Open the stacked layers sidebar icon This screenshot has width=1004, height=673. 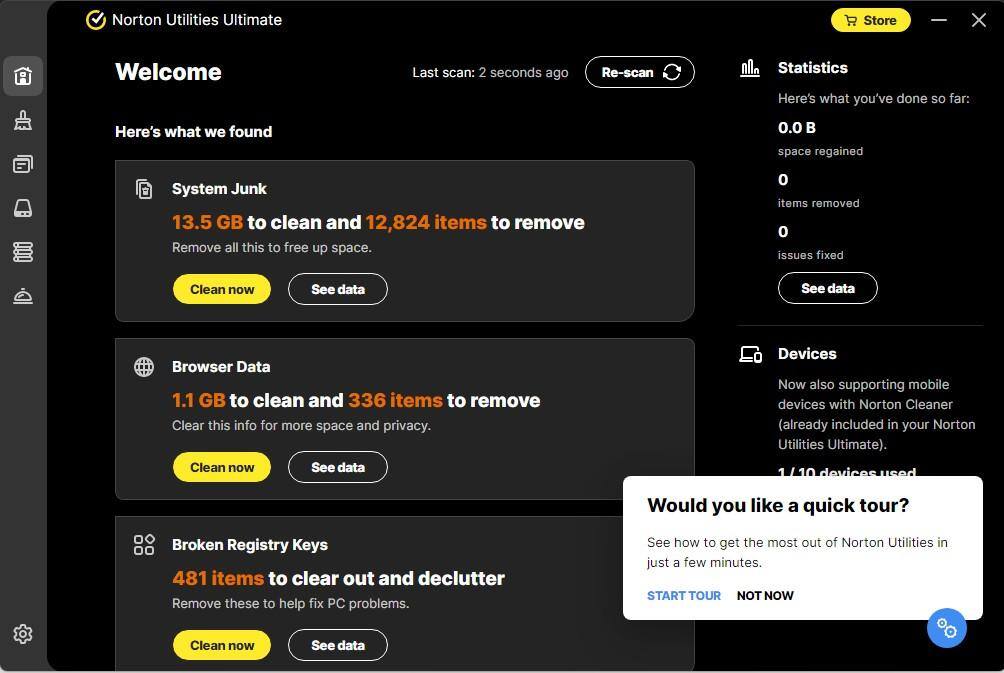[x=23, y=252]
